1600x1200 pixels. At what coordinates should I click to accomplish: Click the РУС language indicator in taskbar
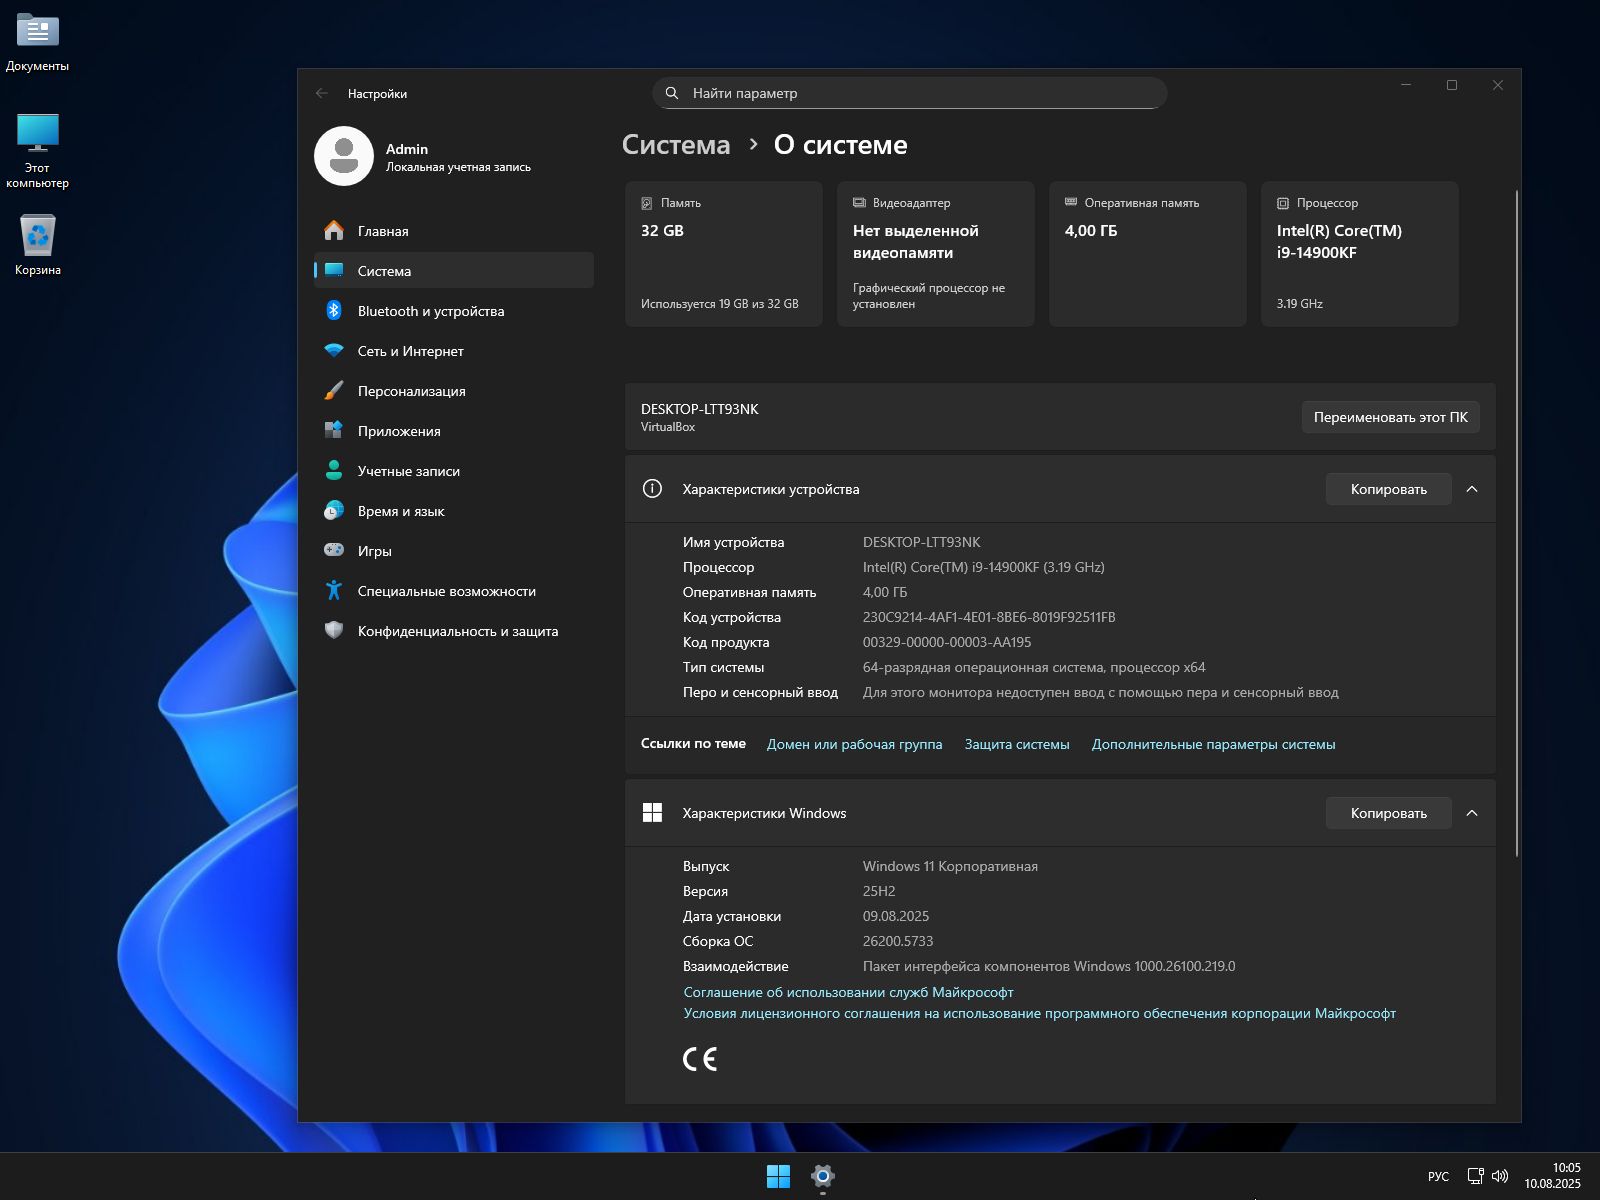pos(1438,1176)
